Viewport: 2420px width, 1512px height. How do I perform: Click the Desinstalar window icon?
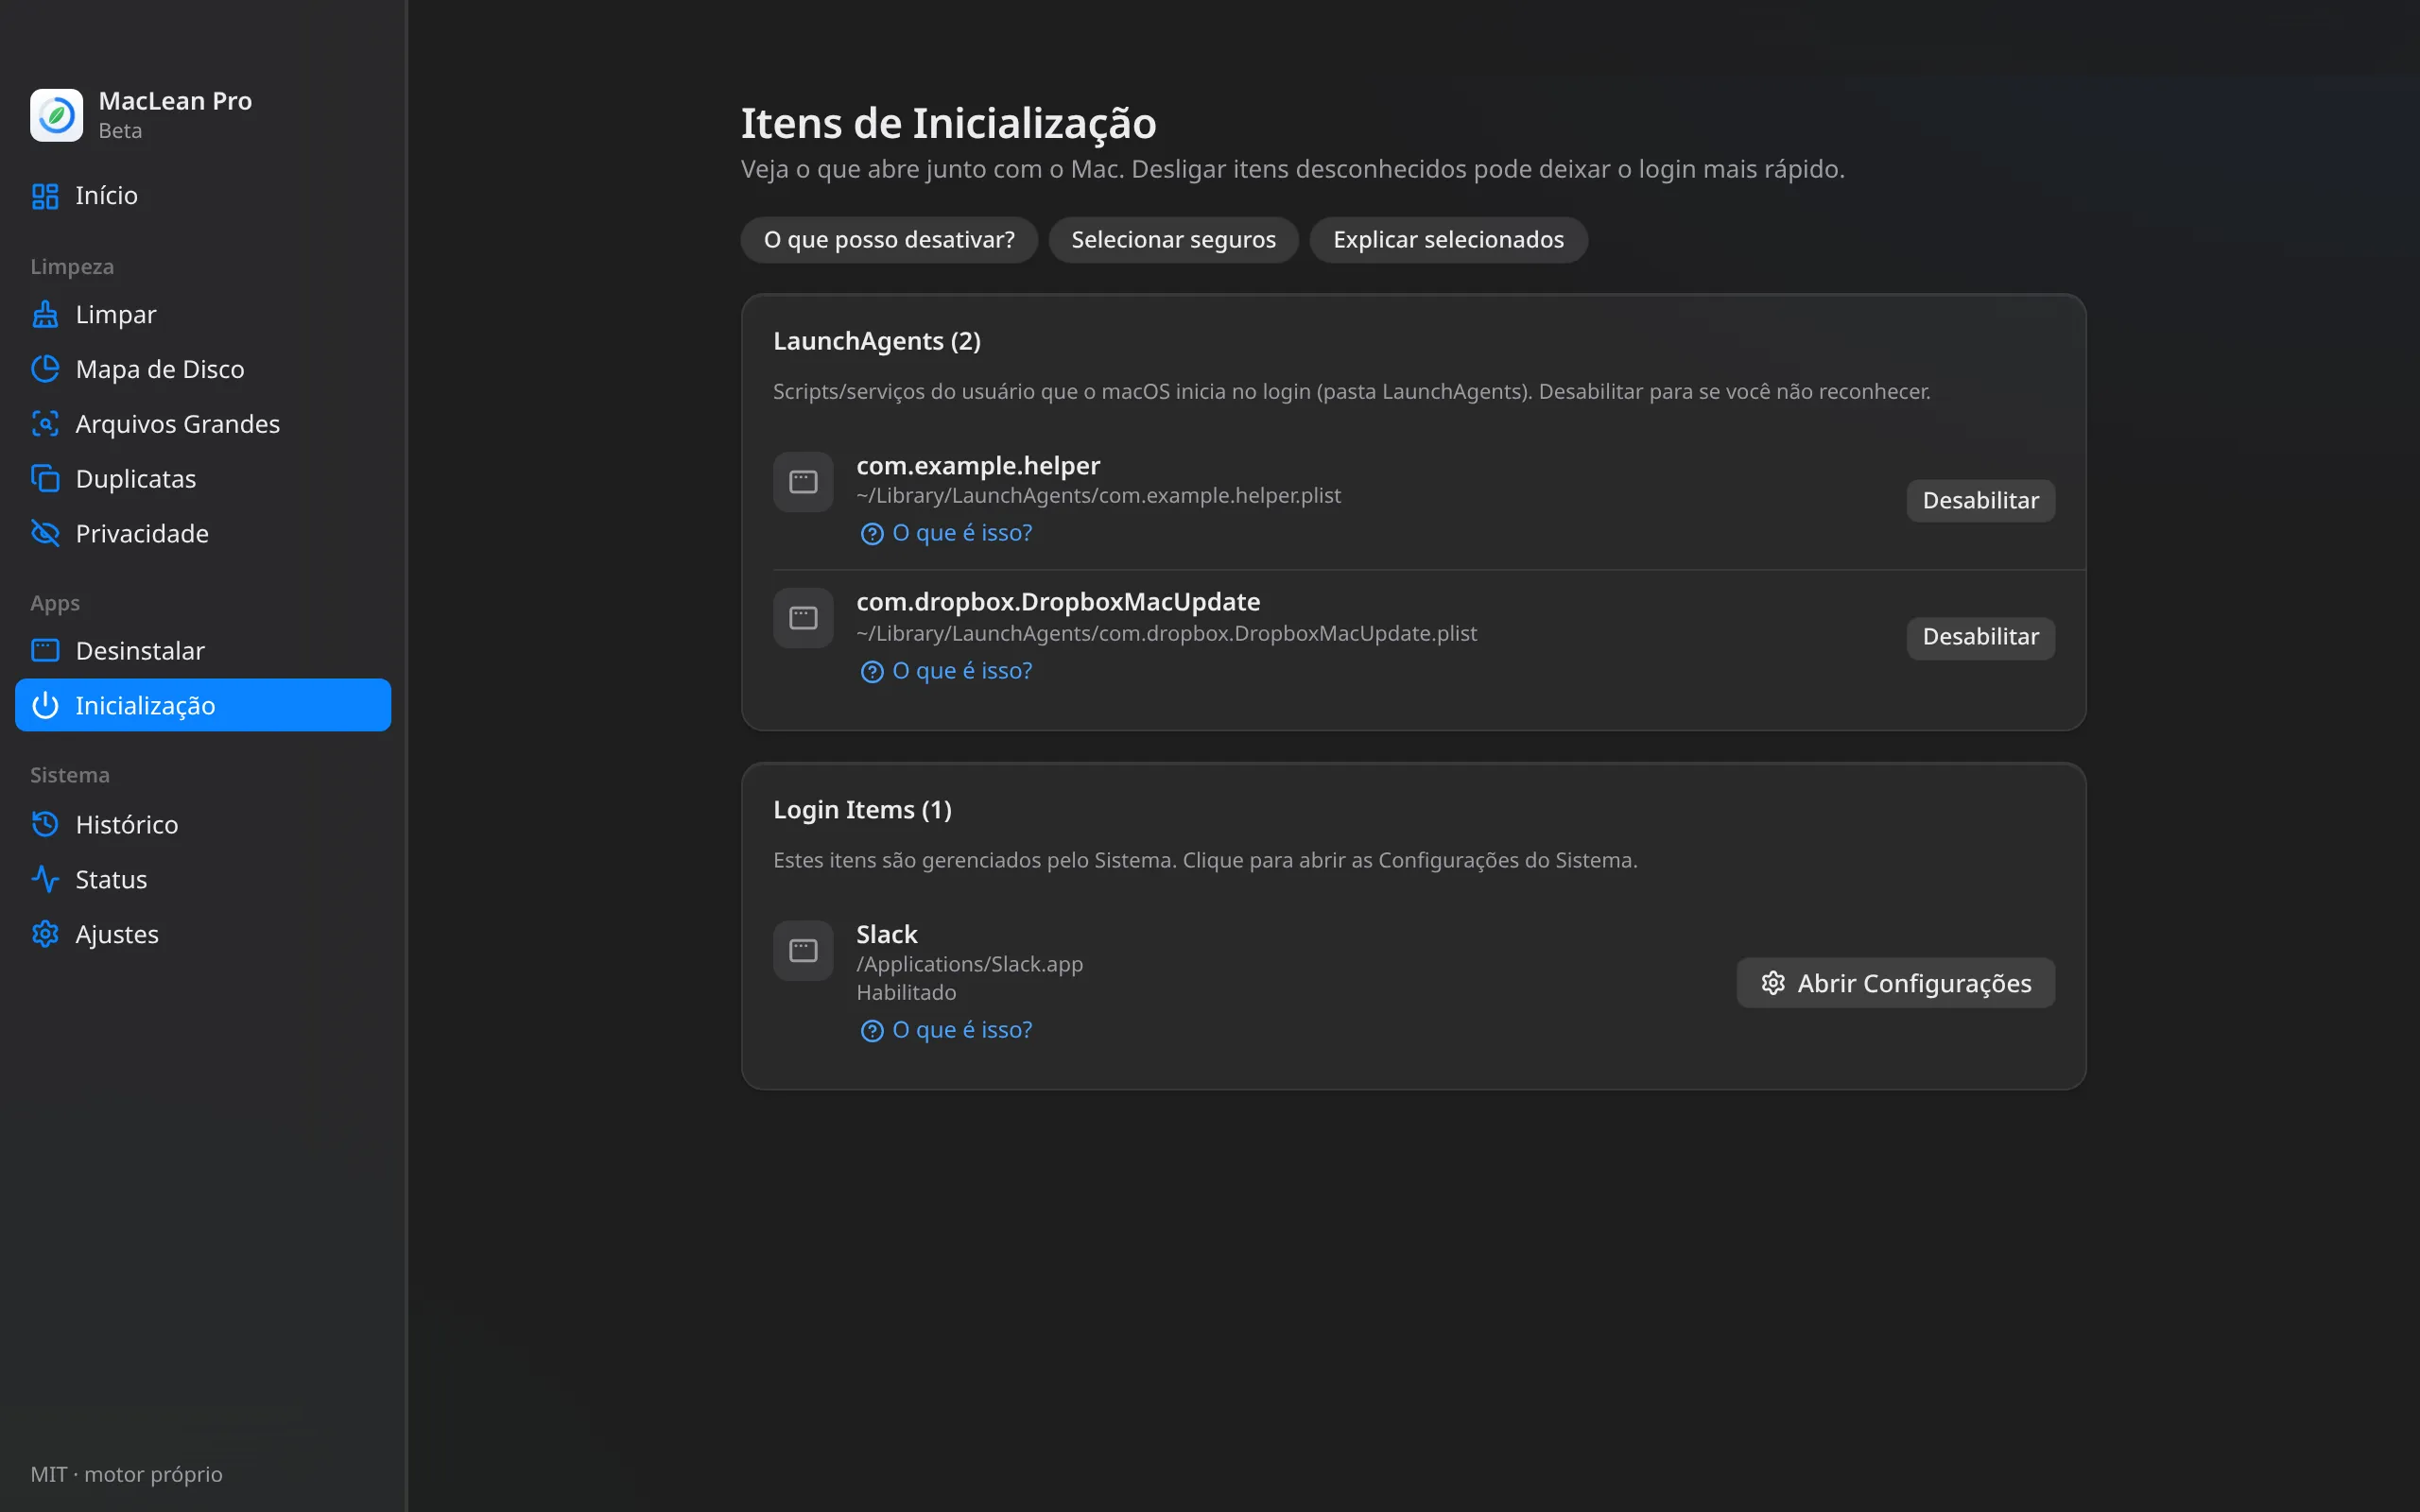pyautogui.click(x=45, y=651)
